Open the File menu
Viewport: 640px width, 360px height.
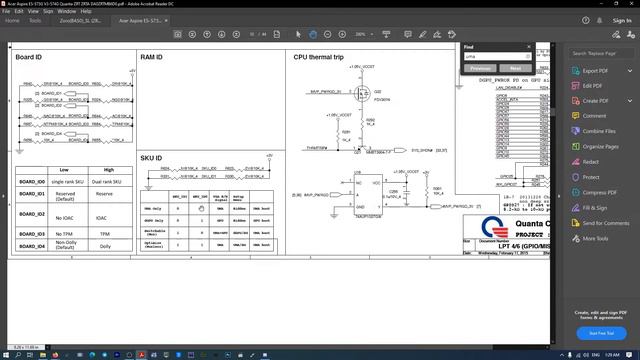(6, 11)
